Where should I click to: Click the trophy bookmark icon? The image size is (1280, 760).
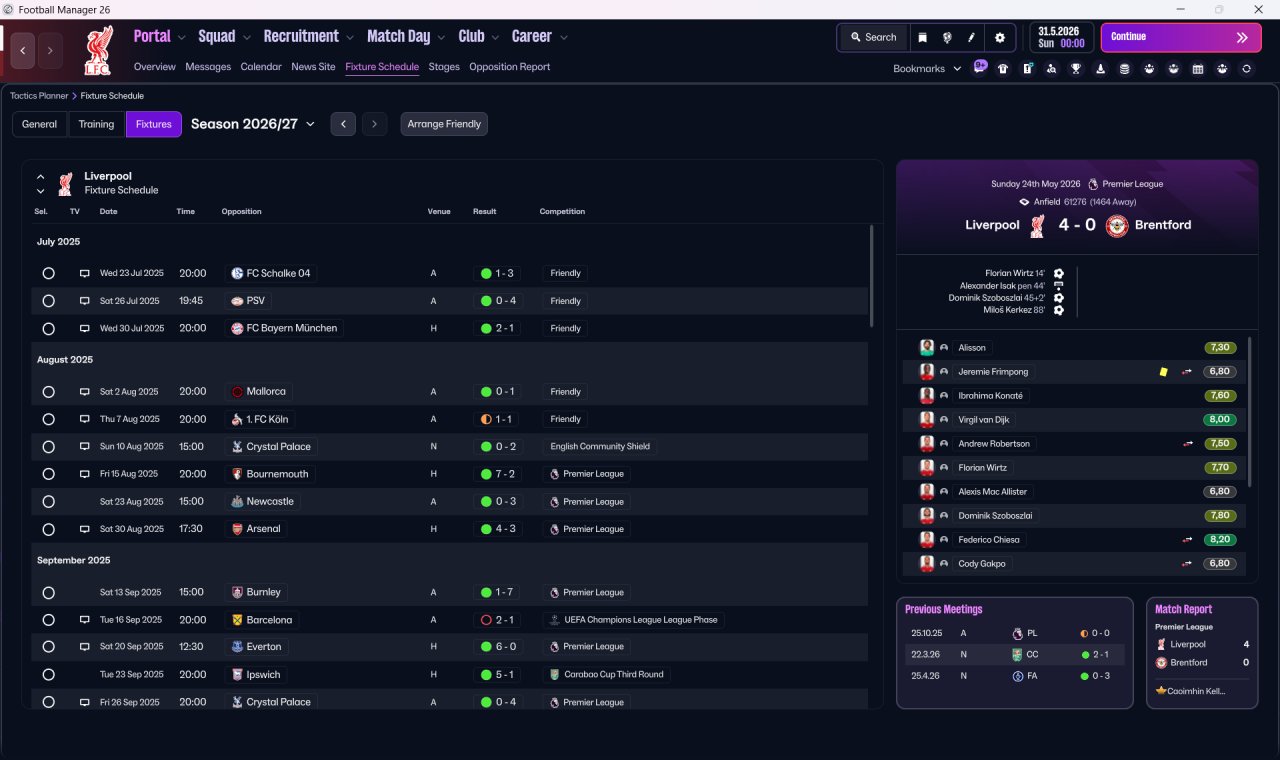click(1076, 69)
